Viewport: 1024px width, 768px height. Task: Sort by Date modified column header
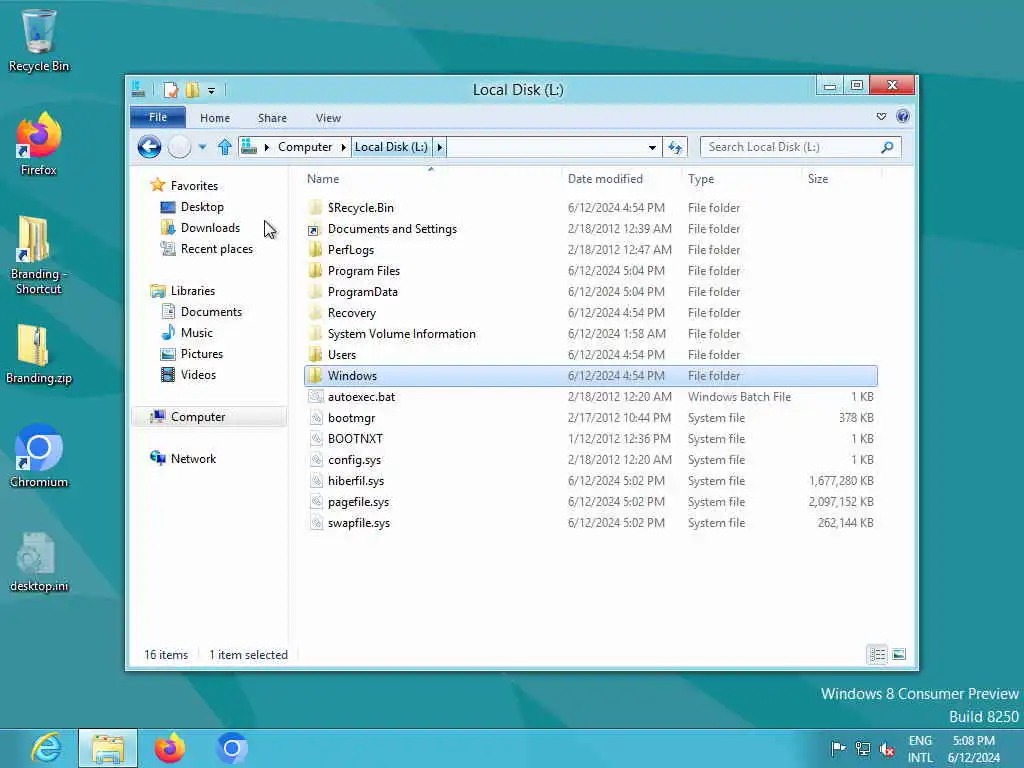[605, 179]
